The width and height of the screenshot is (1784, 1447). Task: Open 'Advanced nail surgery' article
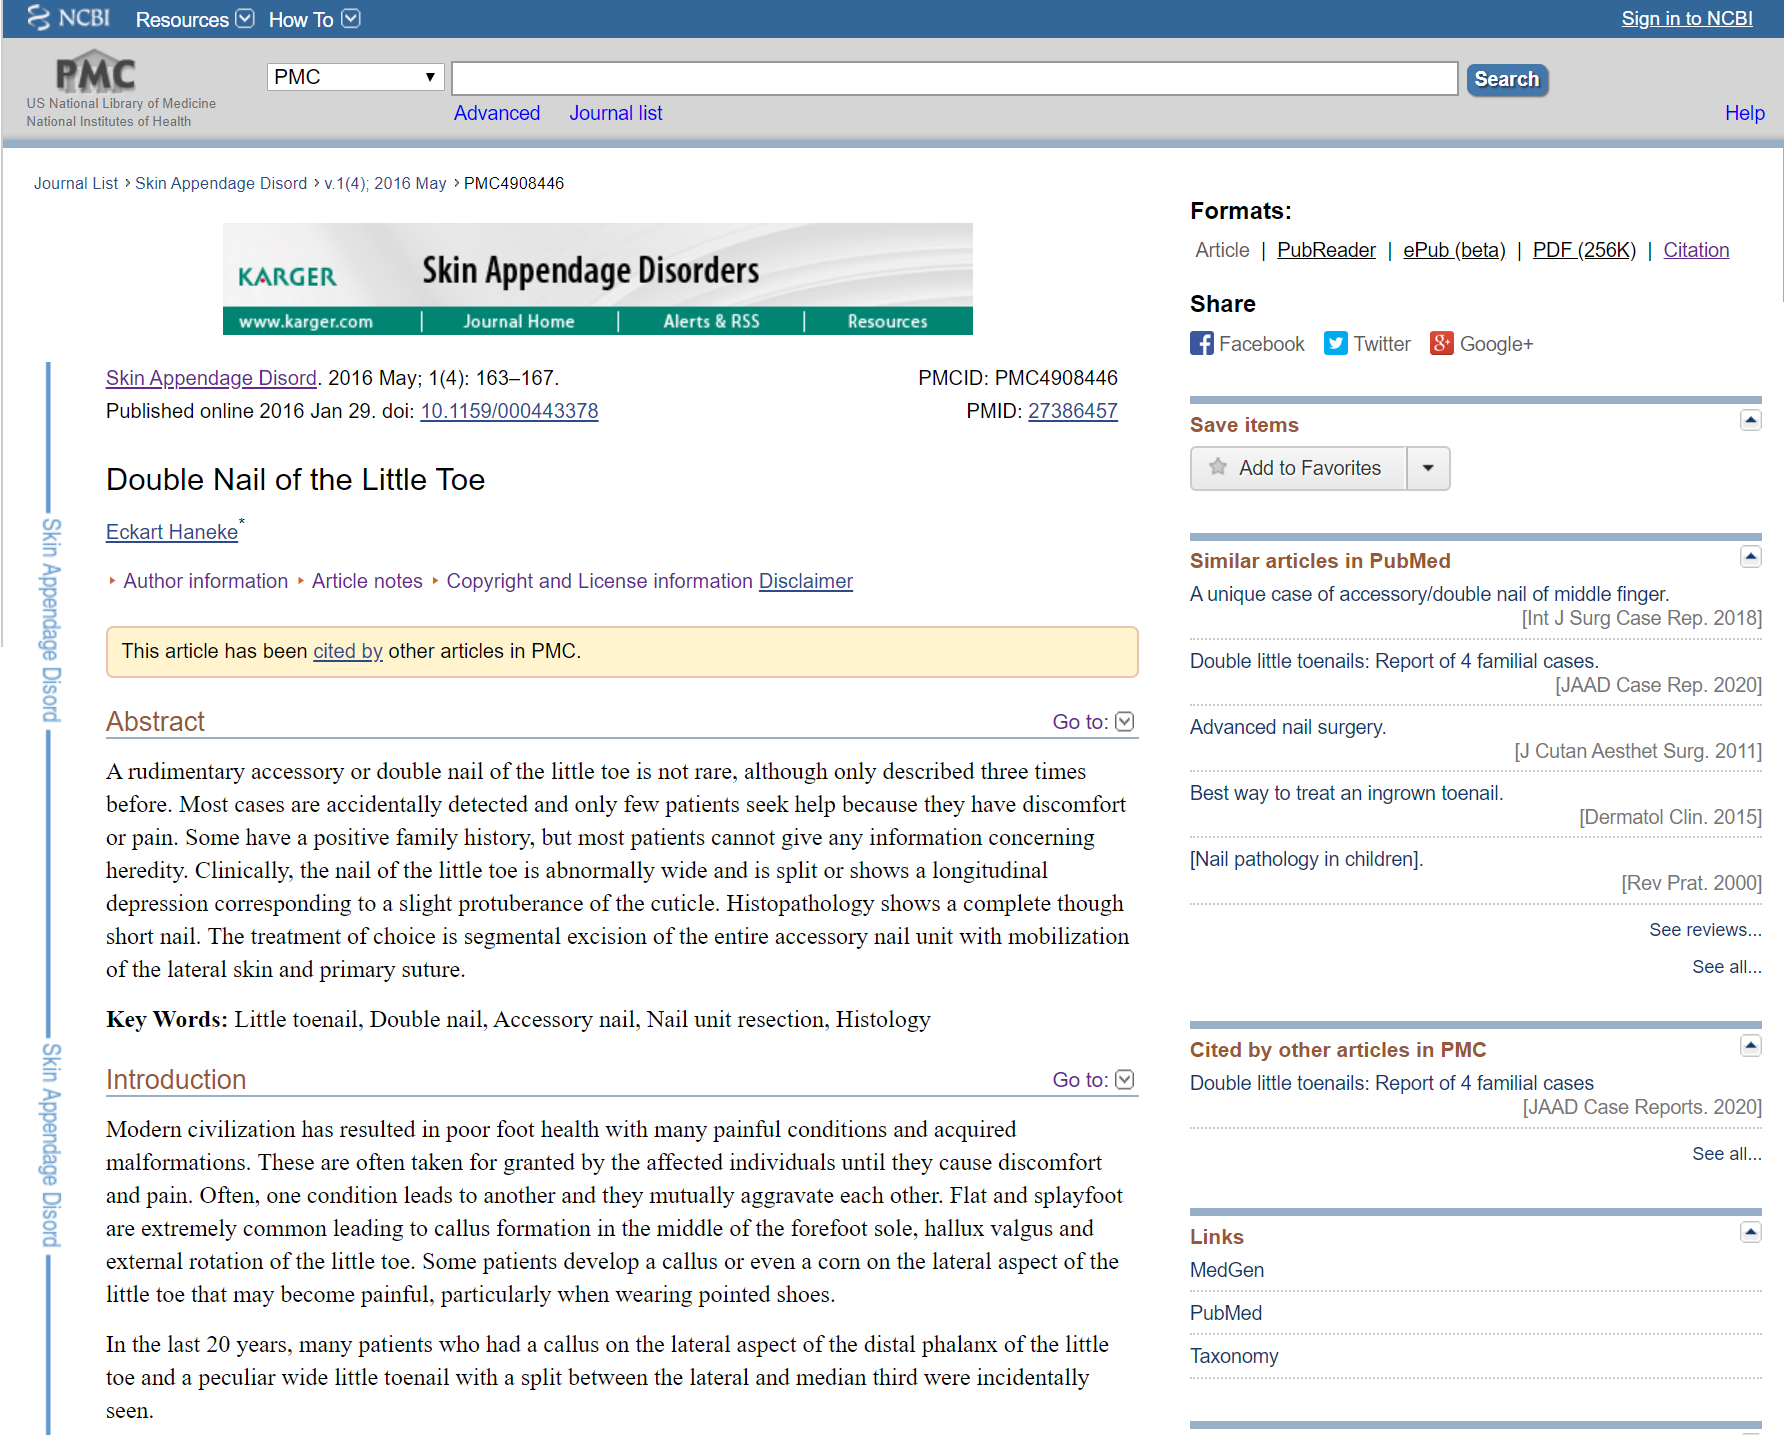point(1288,727)
